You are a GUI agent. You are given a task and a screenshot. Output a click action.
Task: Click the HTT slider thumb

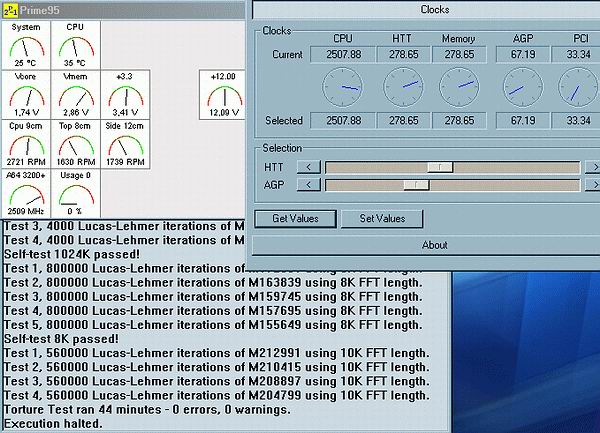point(440,167)
